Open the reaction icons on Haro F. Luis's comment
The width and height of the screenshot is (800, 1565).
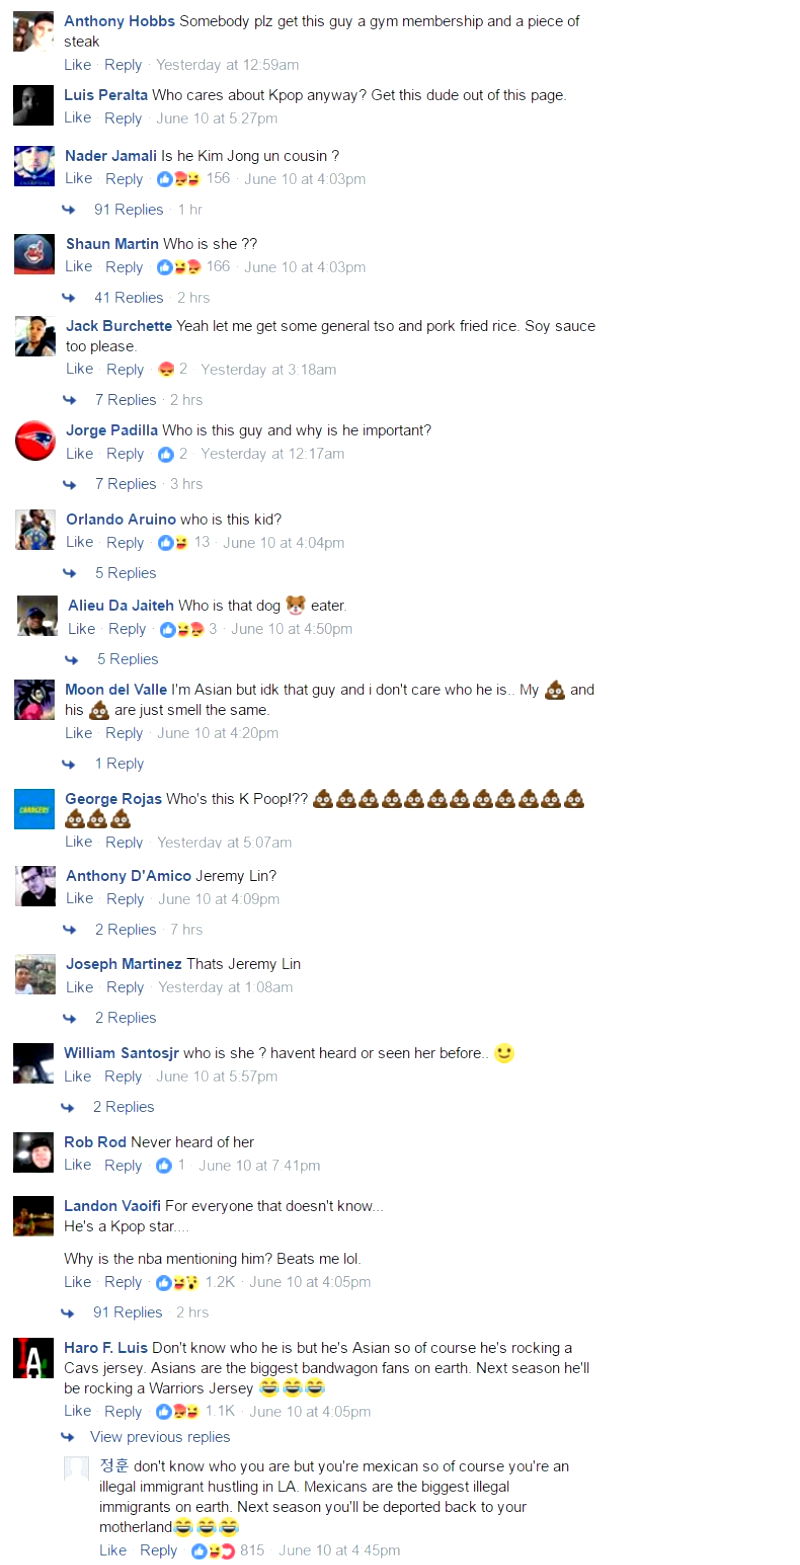(178, 1412)
